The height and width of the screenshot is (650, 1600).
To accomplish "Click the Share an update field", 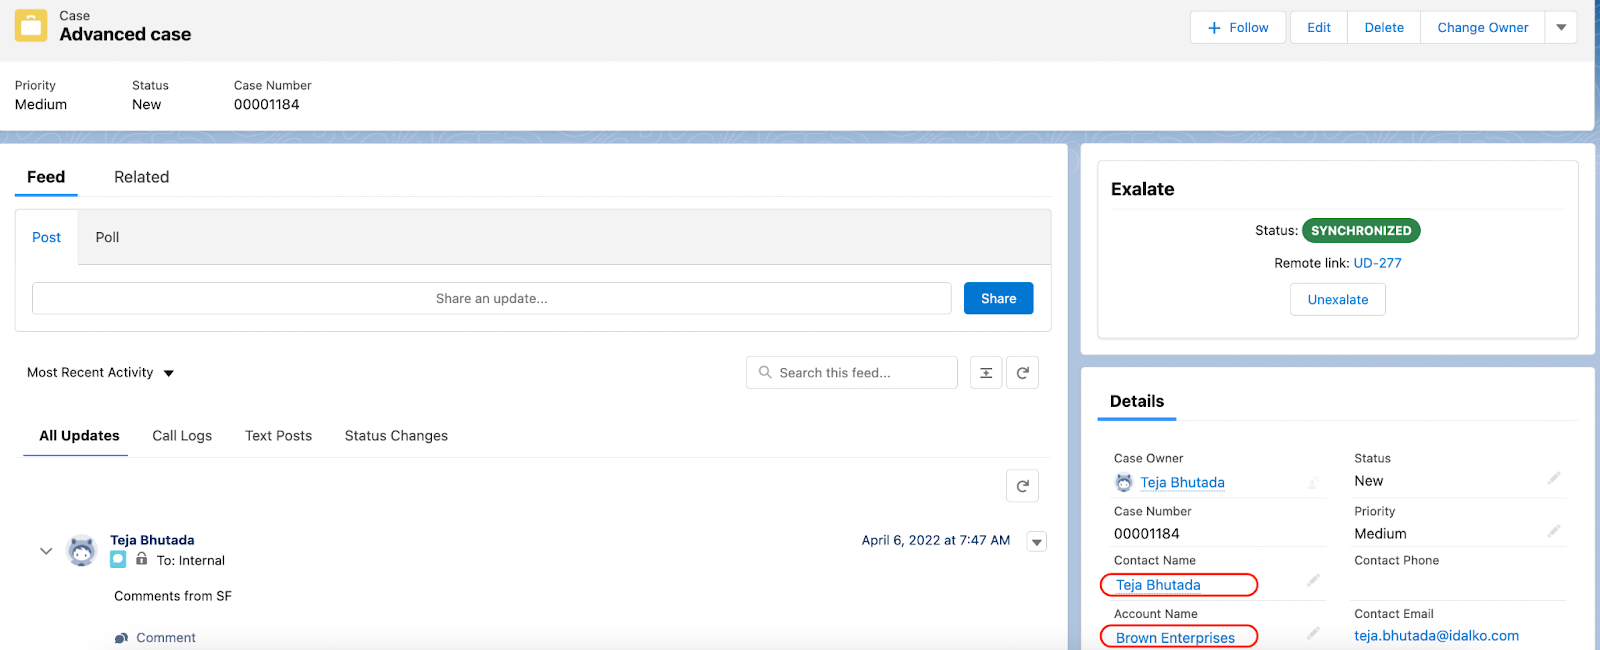I will tap(491, 298).
